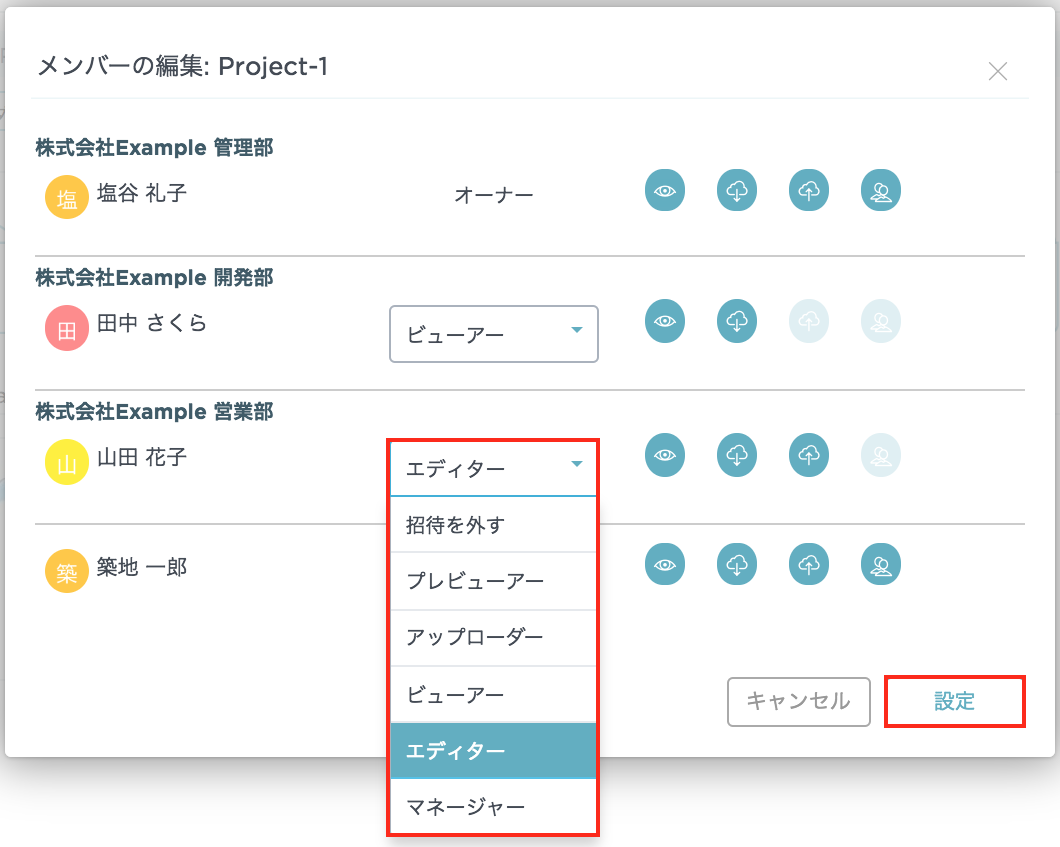The width and height of the screenshot is (1060, 847).
Task: Toggle the view eye icon for 築地 一郎
Action: tap(664, 564)
